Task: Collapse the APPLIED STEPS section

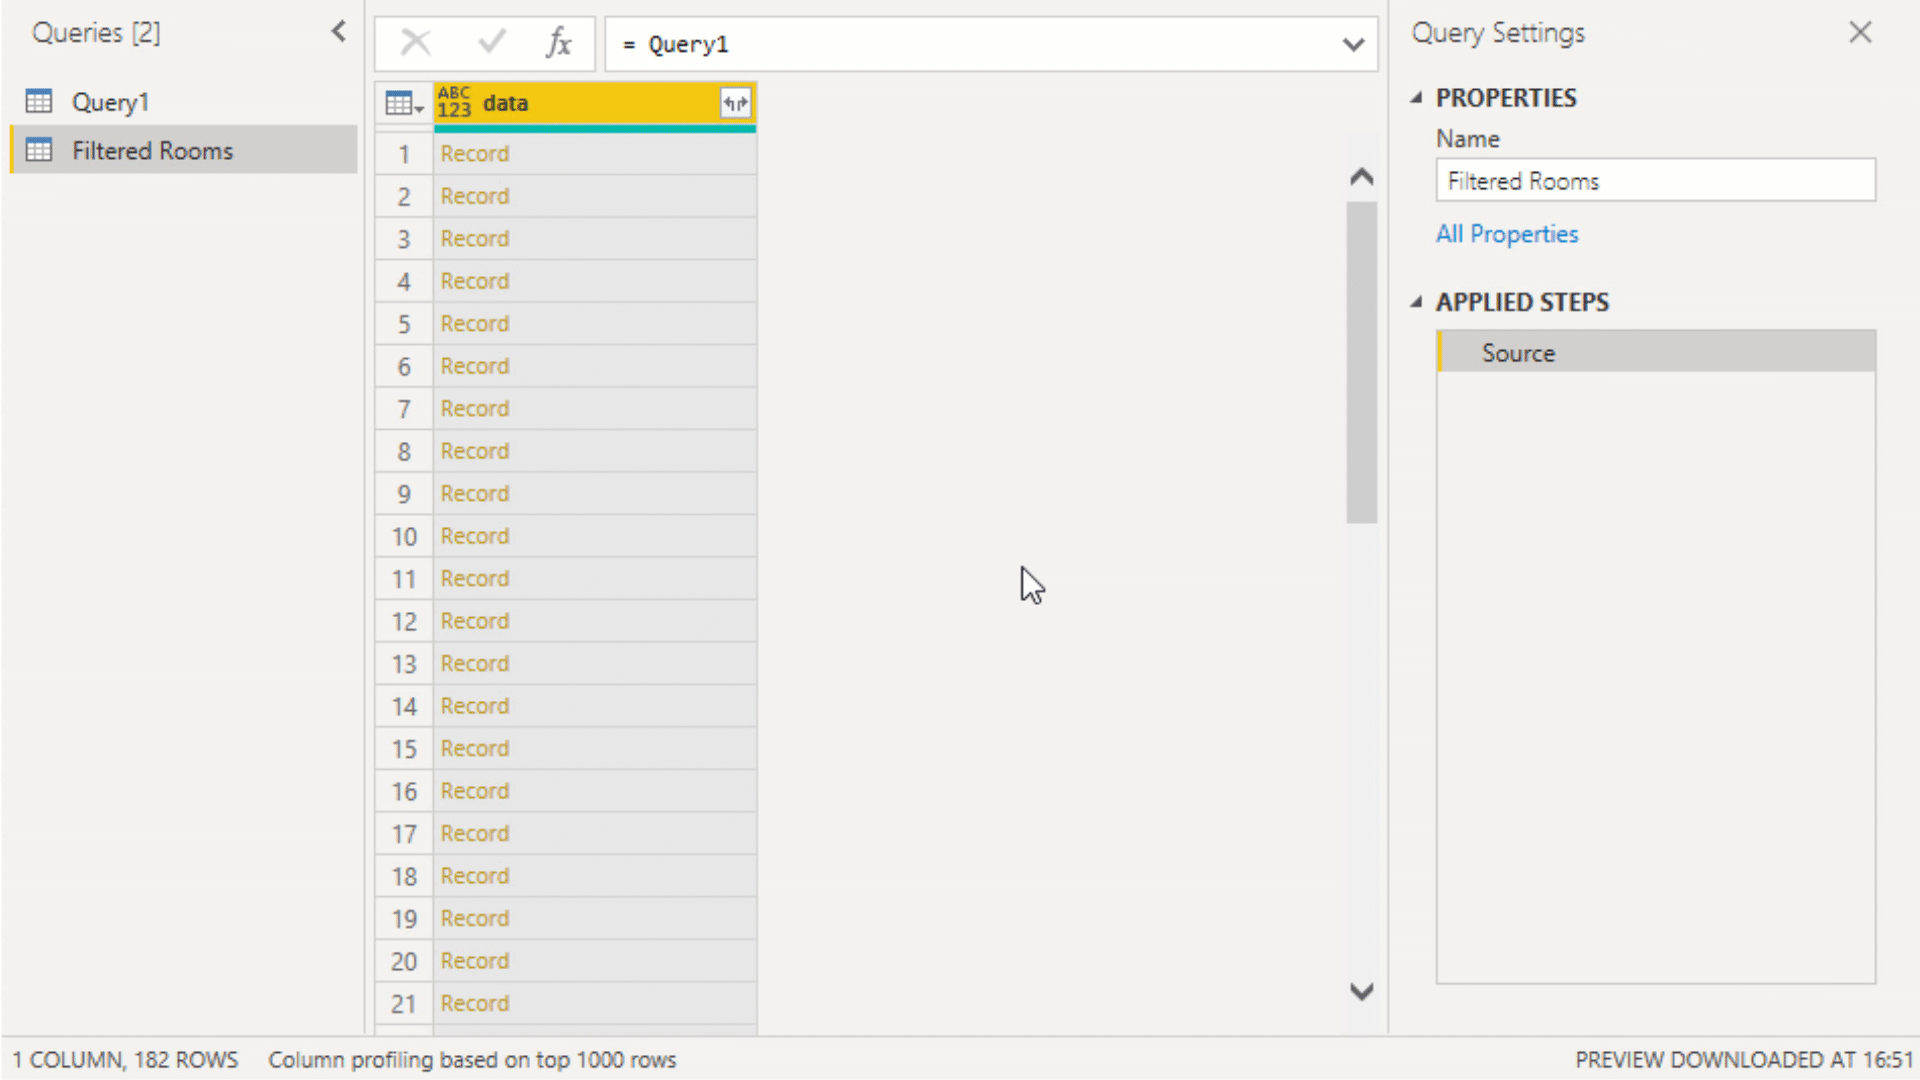Action: pyautogui.click(x=1416, y=301)
